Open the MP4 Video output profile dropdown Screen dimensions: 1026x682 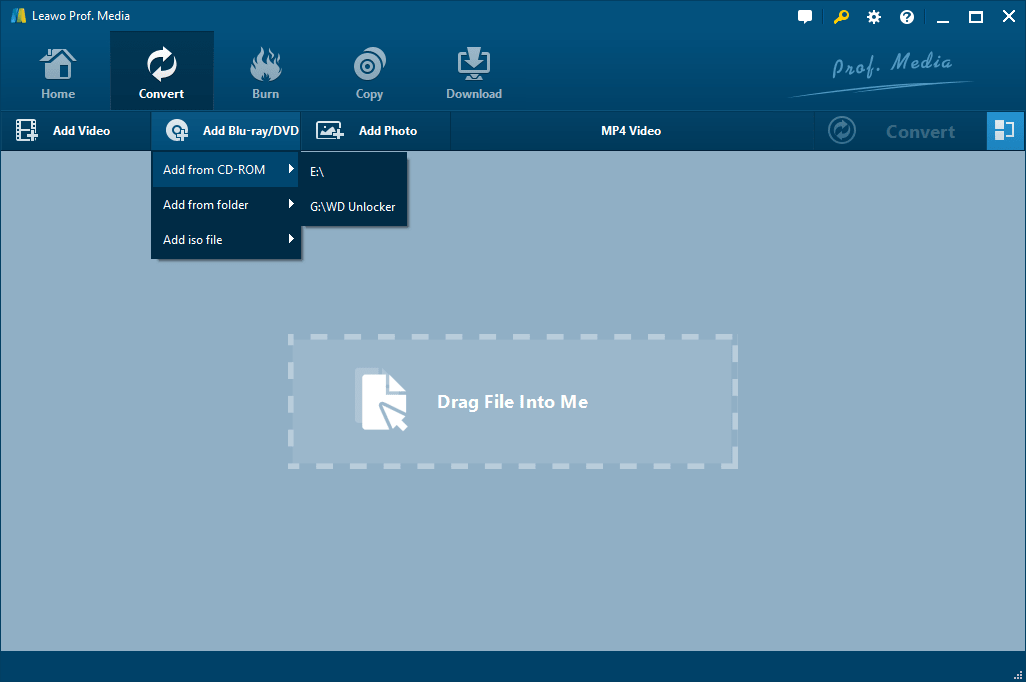pos(631,131)
